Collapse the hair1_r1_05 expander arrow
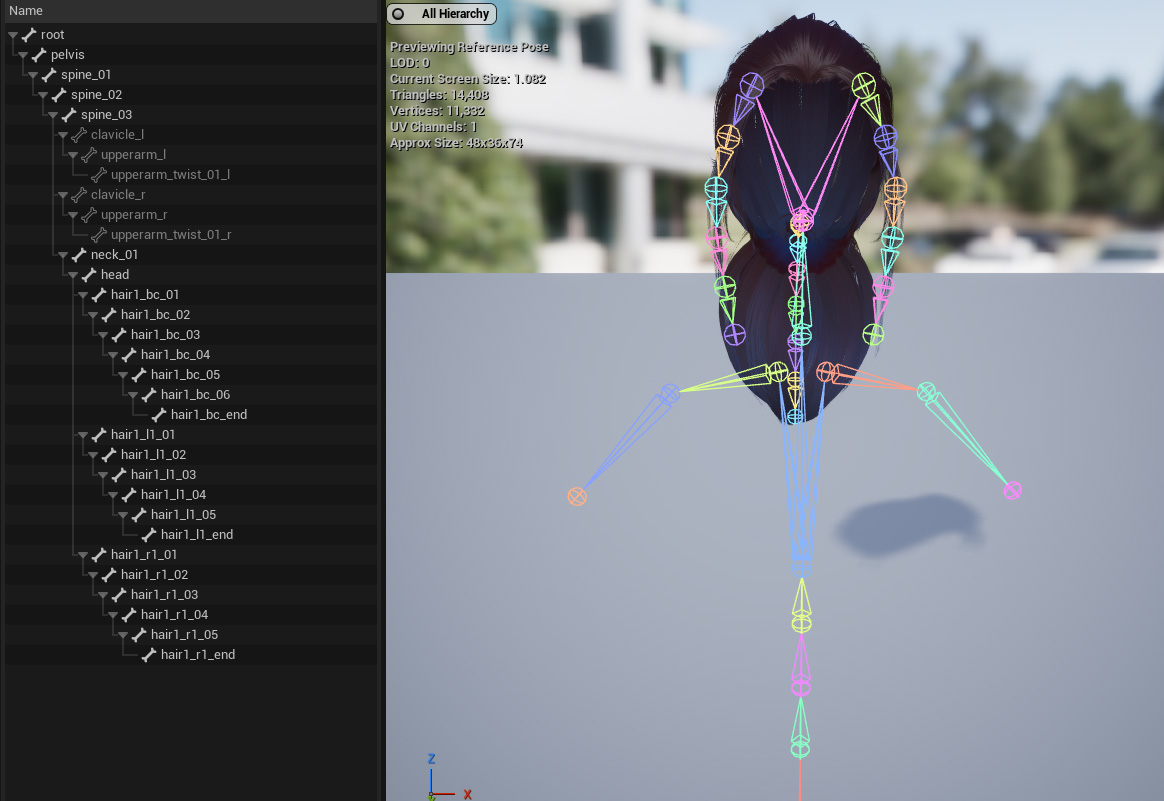The image size is (1164, 801). [x=123, y=635]
